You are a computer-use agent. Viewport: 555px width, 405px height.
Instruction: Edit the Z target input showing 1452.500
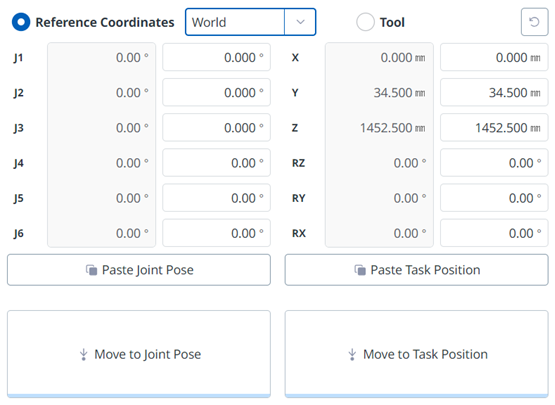coord(494,127)
